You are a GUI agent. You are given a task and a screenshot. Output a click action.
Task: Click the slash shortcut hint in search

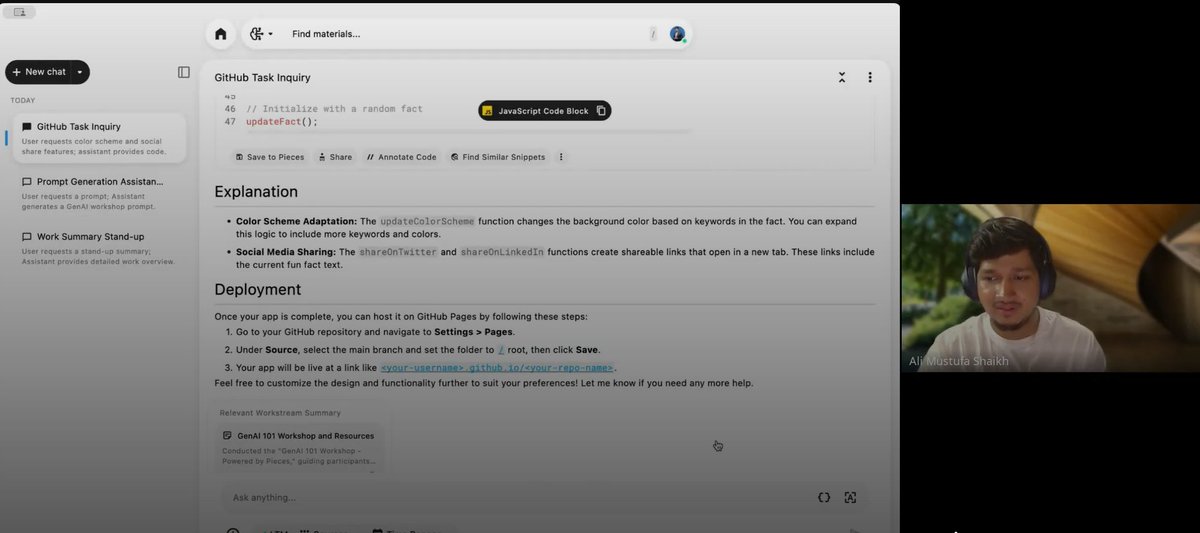(x=653, y=34)
